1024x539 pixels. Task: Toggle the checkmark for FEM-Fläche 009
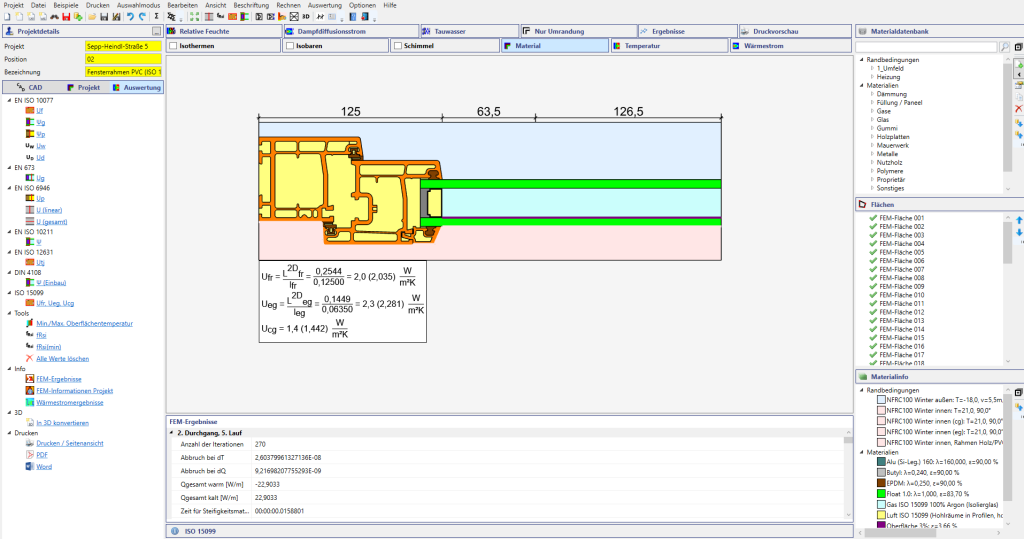click(873, 286)
